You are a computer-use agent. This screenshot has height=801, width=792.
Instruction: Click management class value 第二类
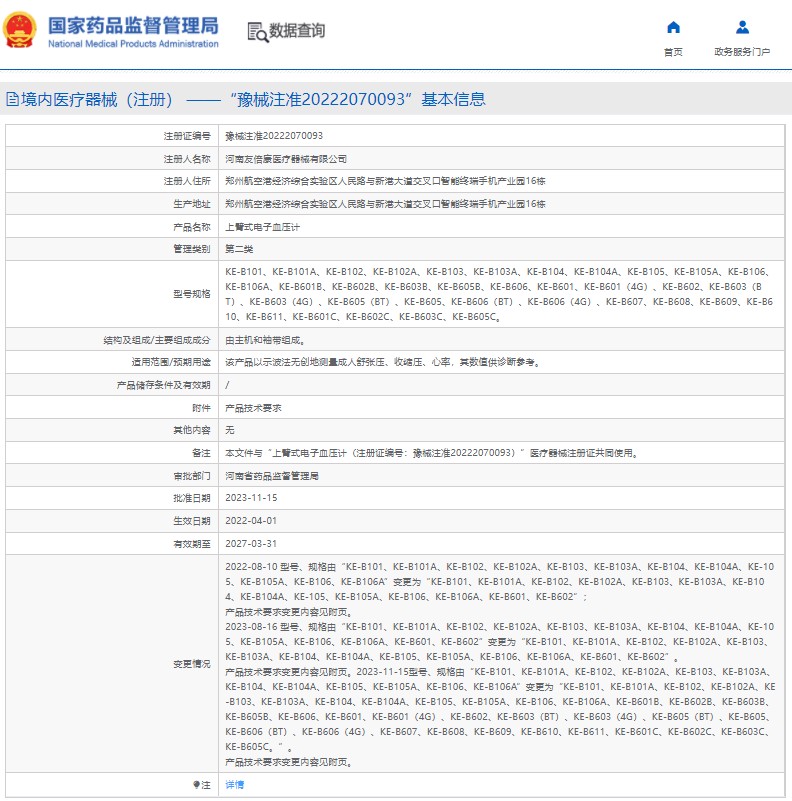(x=239, y=249)
